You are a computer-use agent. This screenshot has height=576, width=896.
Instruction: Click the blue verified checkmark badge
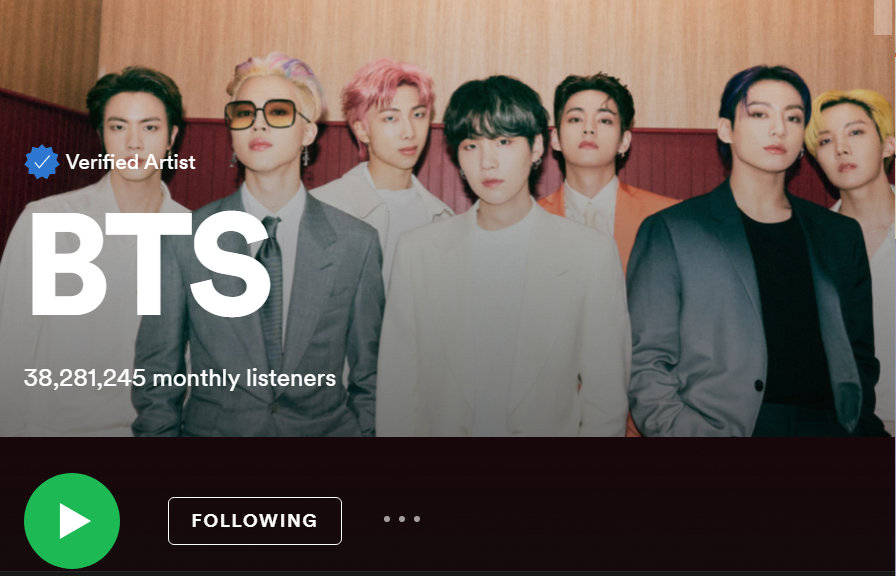point(42,162)
